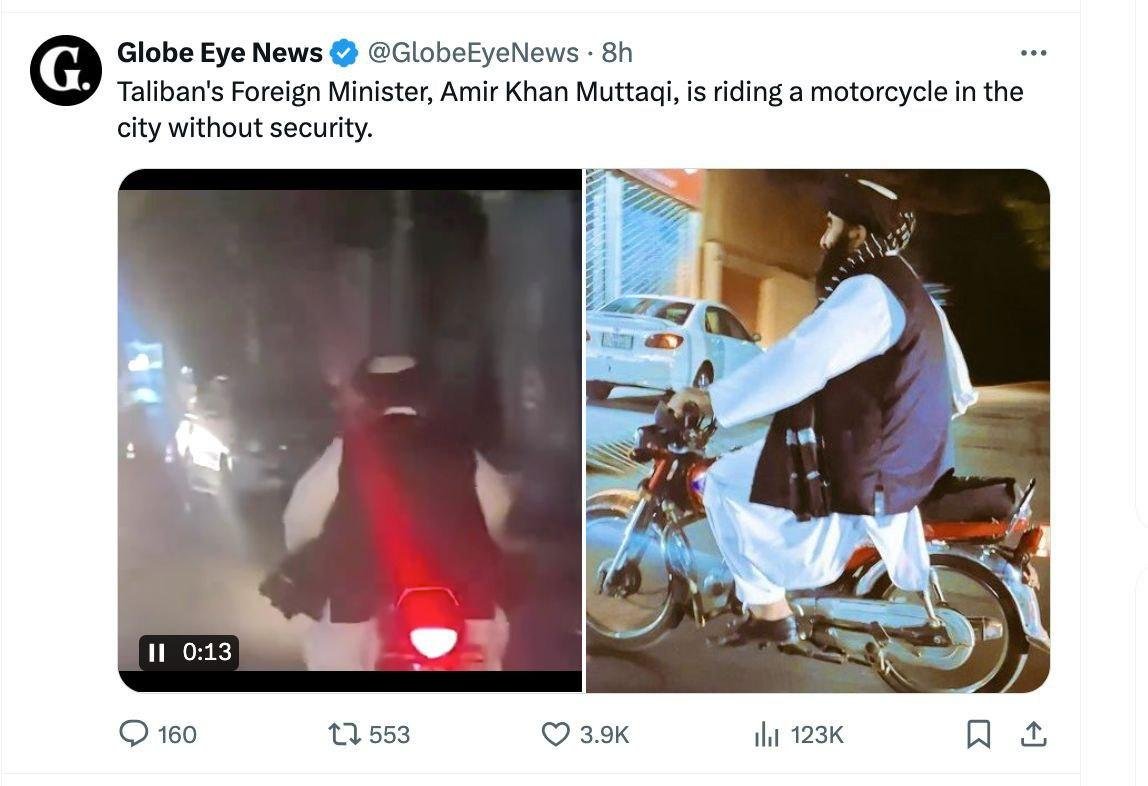
Task: Click the @GlobeEyeNews handle
Action: pyautogui.click(x=473, y=52)
